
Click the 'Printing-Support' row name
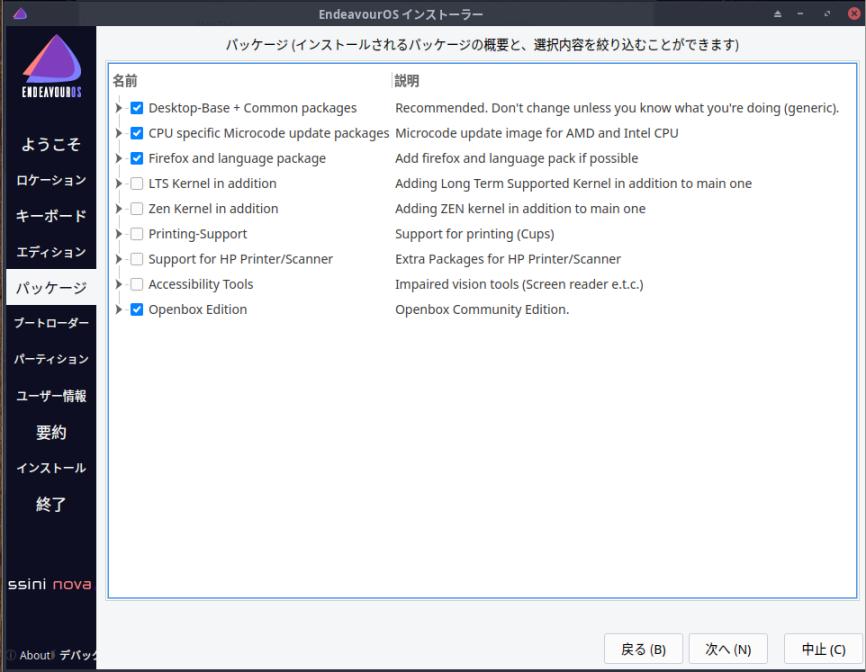tap(198, 234)
